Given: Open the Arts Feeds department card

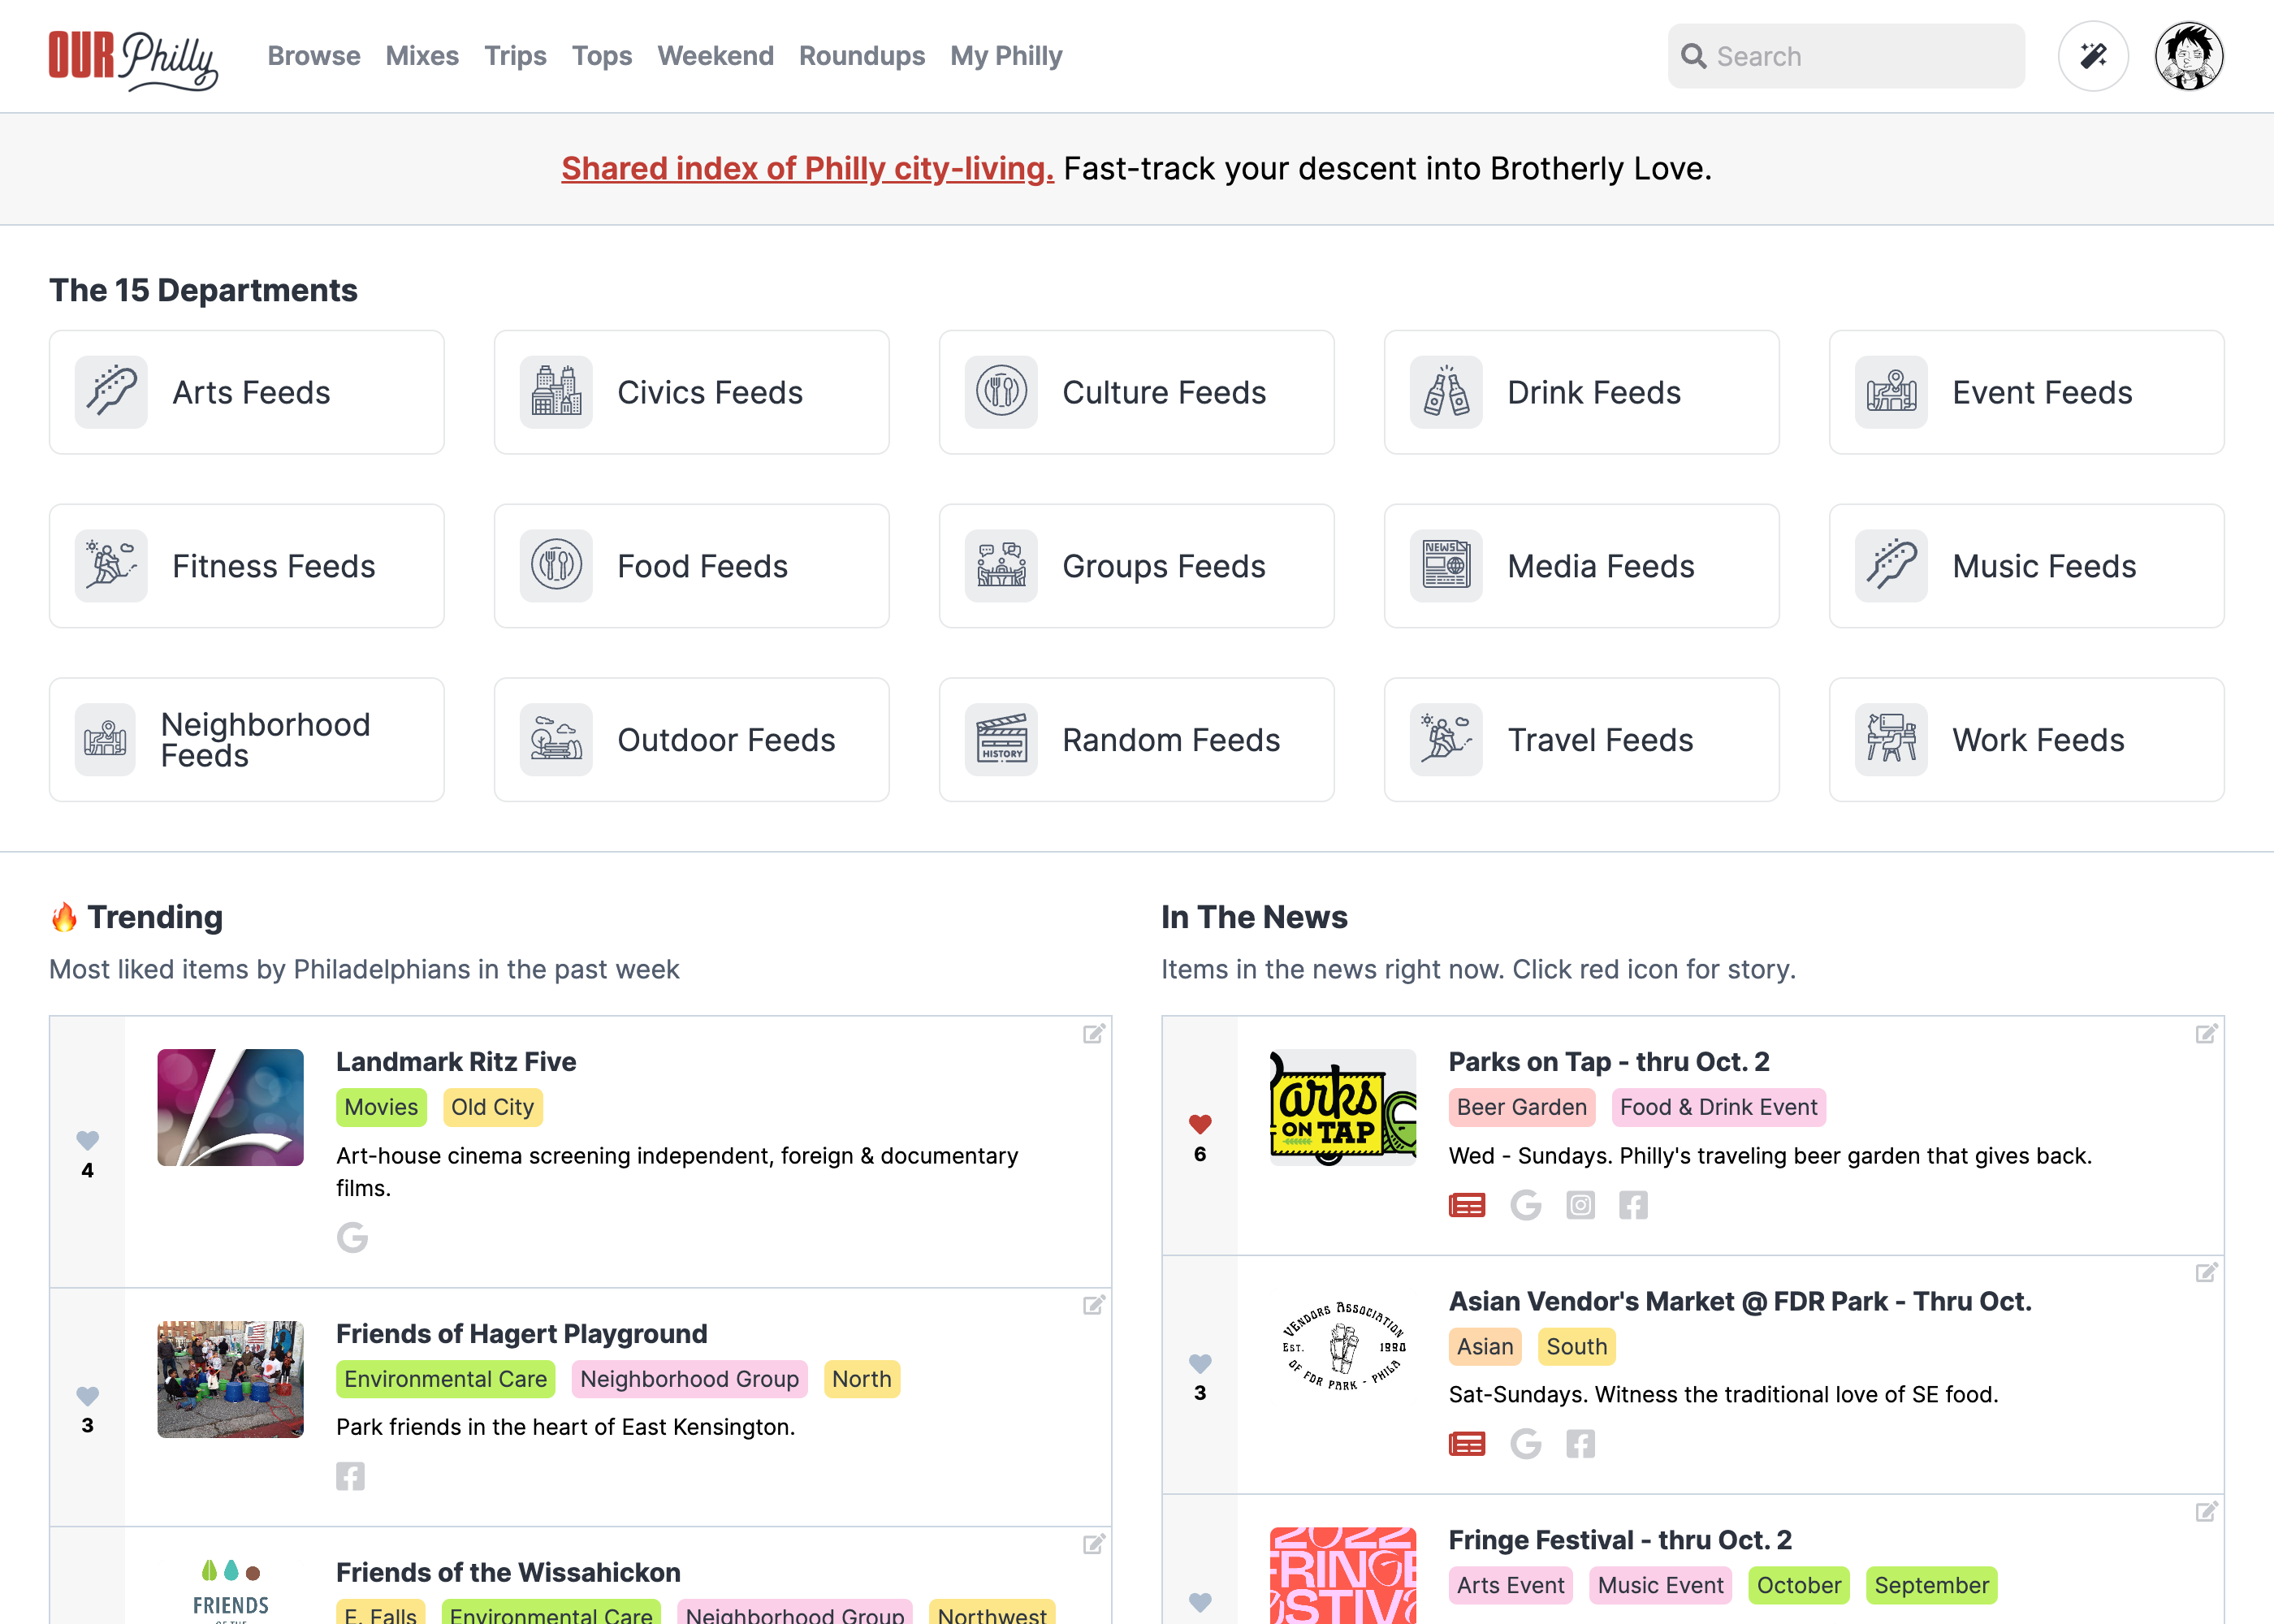Looking at the screenshot, I should tap(246, 392).
